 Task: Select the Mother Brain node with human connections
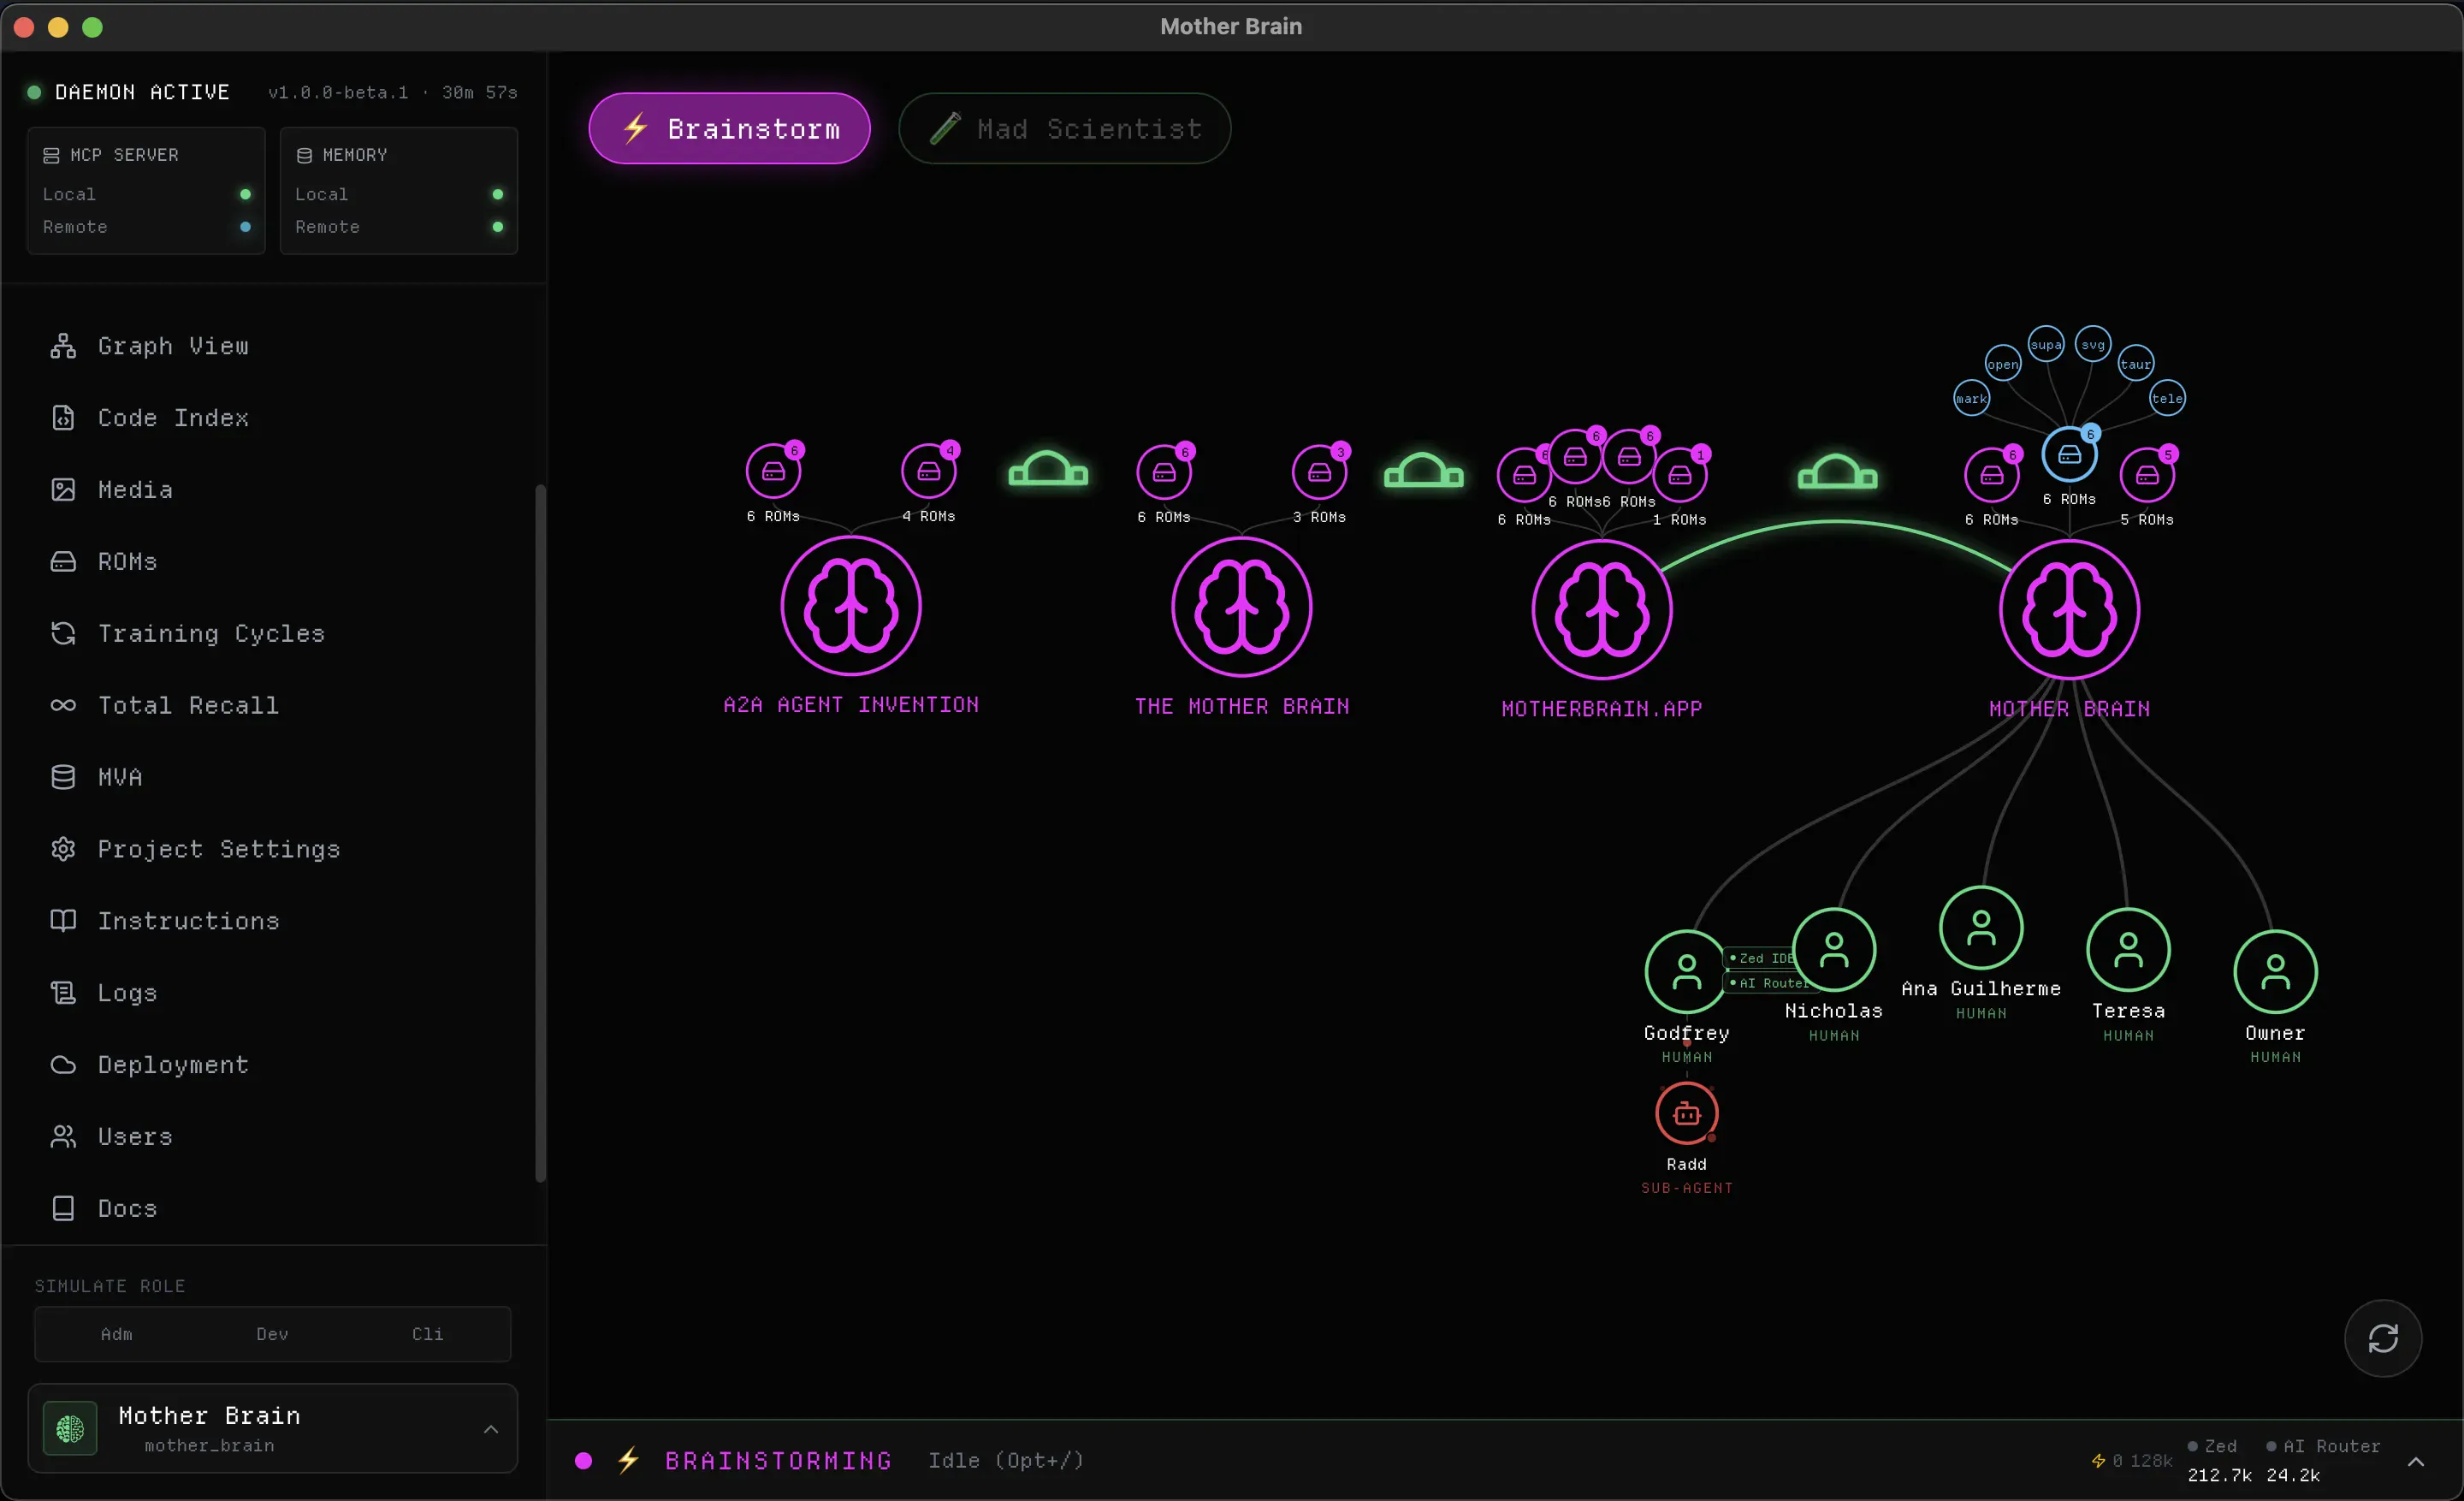coord(2070,610)
